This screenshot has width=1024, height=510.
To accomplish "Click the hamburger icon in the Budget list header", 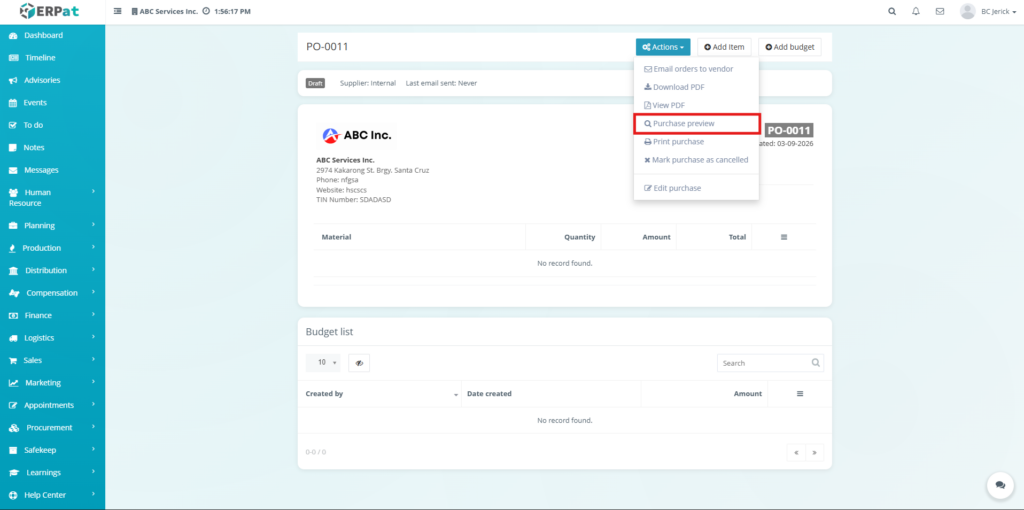I will pyautogui.click(x=800, y=394).
